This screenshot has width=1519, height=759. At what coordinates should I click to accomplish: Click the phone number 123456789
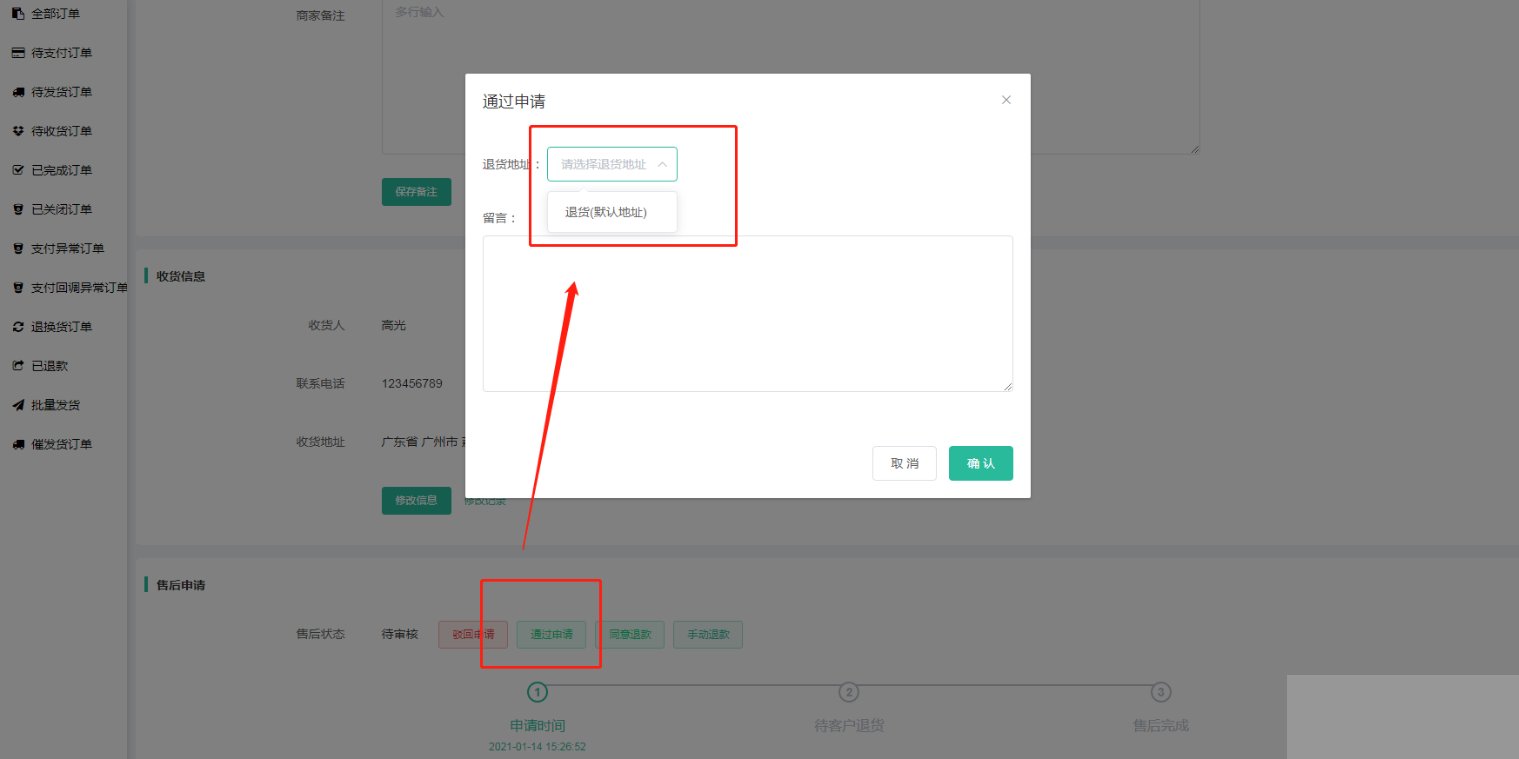click(412, 384)
